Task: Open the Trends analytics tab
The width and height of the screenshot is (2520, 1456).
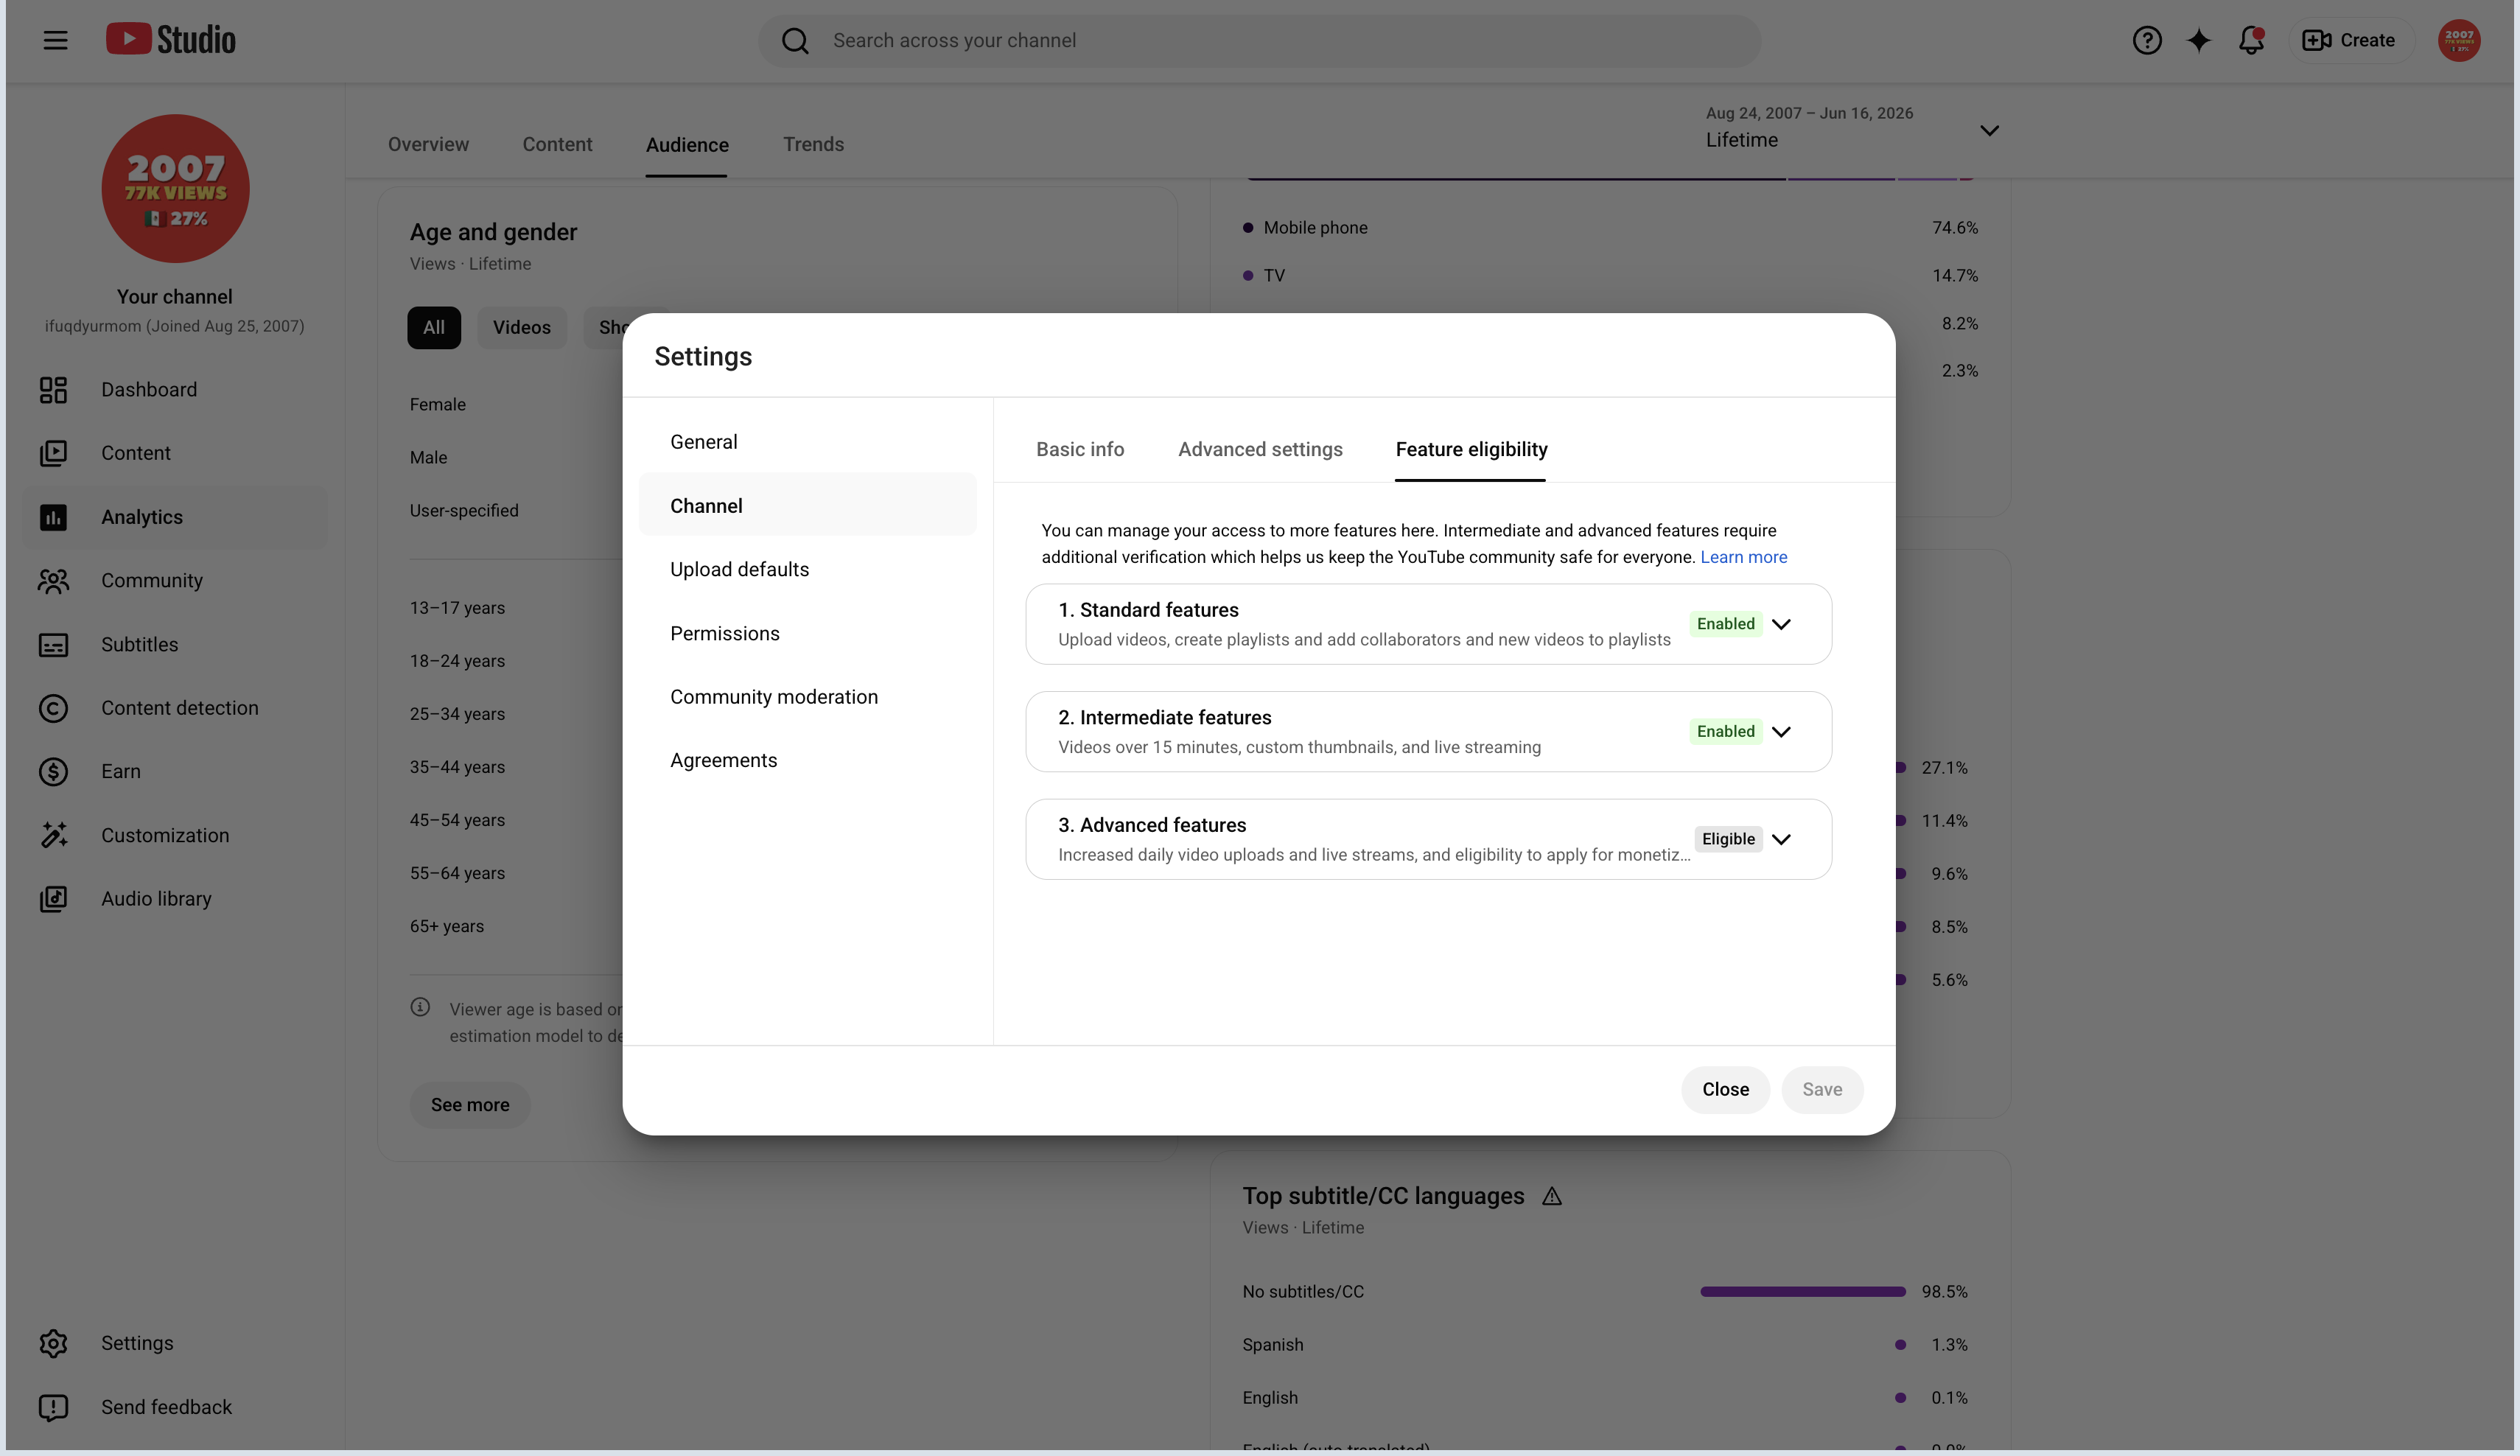Action: [x=813, y=145]
